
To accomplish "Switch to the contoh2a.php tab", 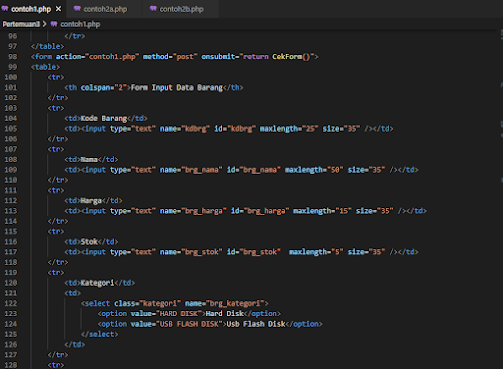I will click(104, 9).
